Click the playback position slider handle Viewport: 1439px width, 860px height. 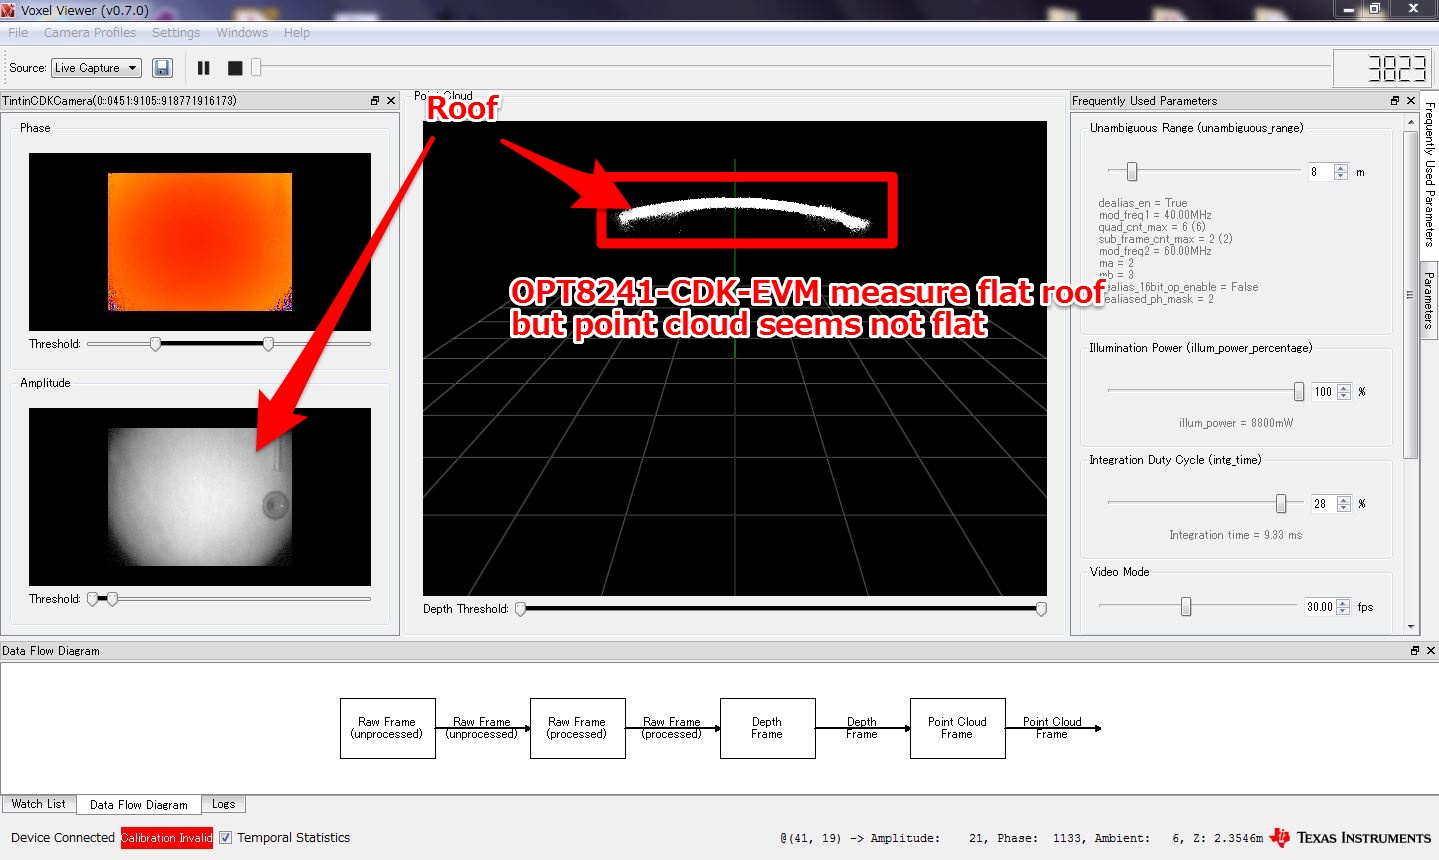pos(256,67)
